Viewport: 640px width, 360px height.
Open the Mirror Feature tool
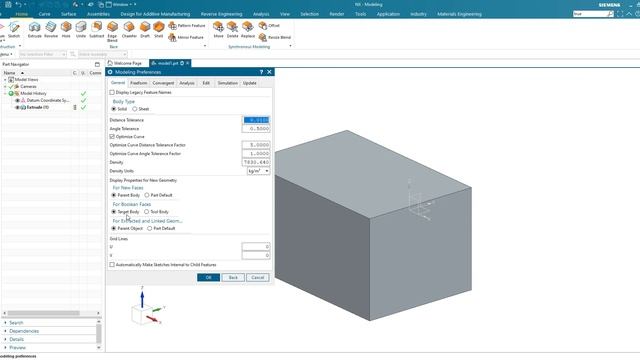(186, 37)
